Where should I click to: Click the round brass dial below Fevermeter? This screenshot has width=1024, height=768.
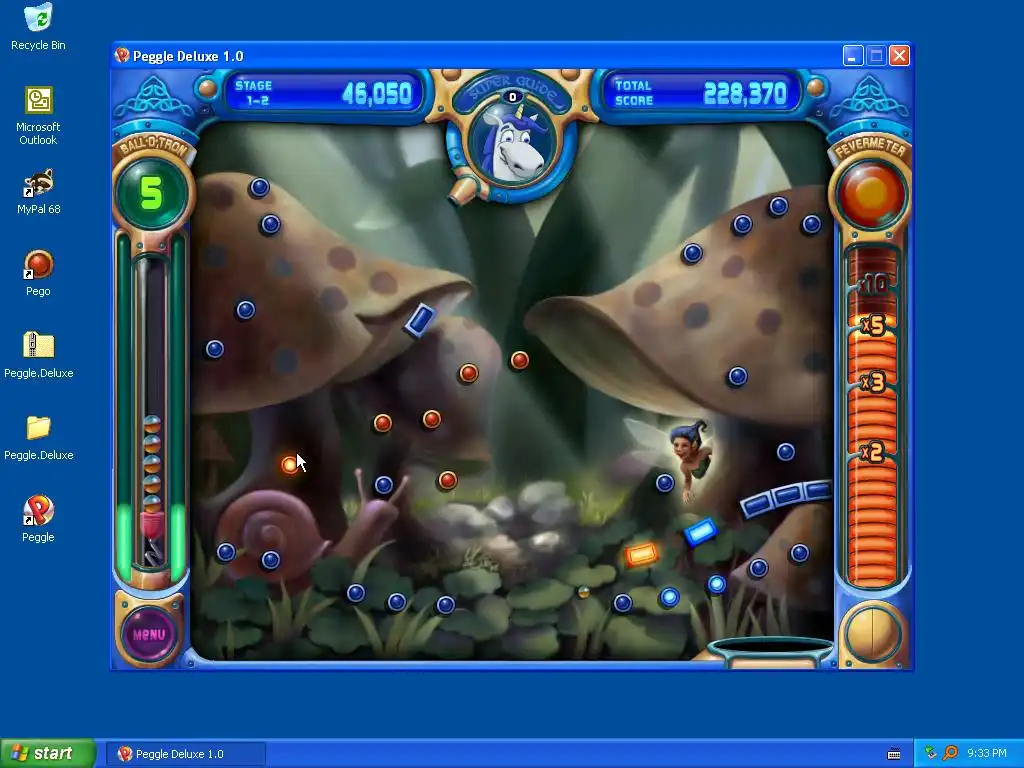872,634
